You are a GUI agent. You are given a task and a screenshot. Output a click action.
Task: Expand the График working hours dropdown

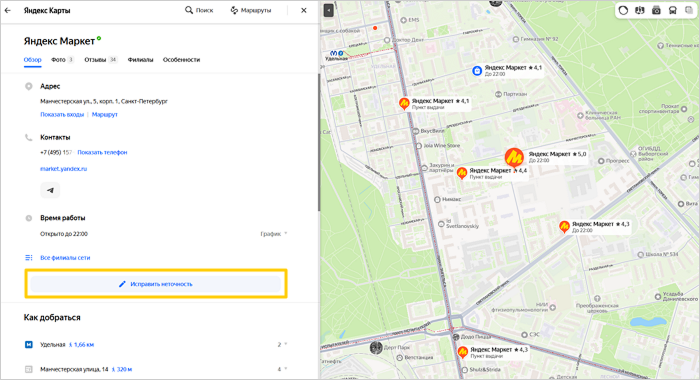(x=274, y=234)
